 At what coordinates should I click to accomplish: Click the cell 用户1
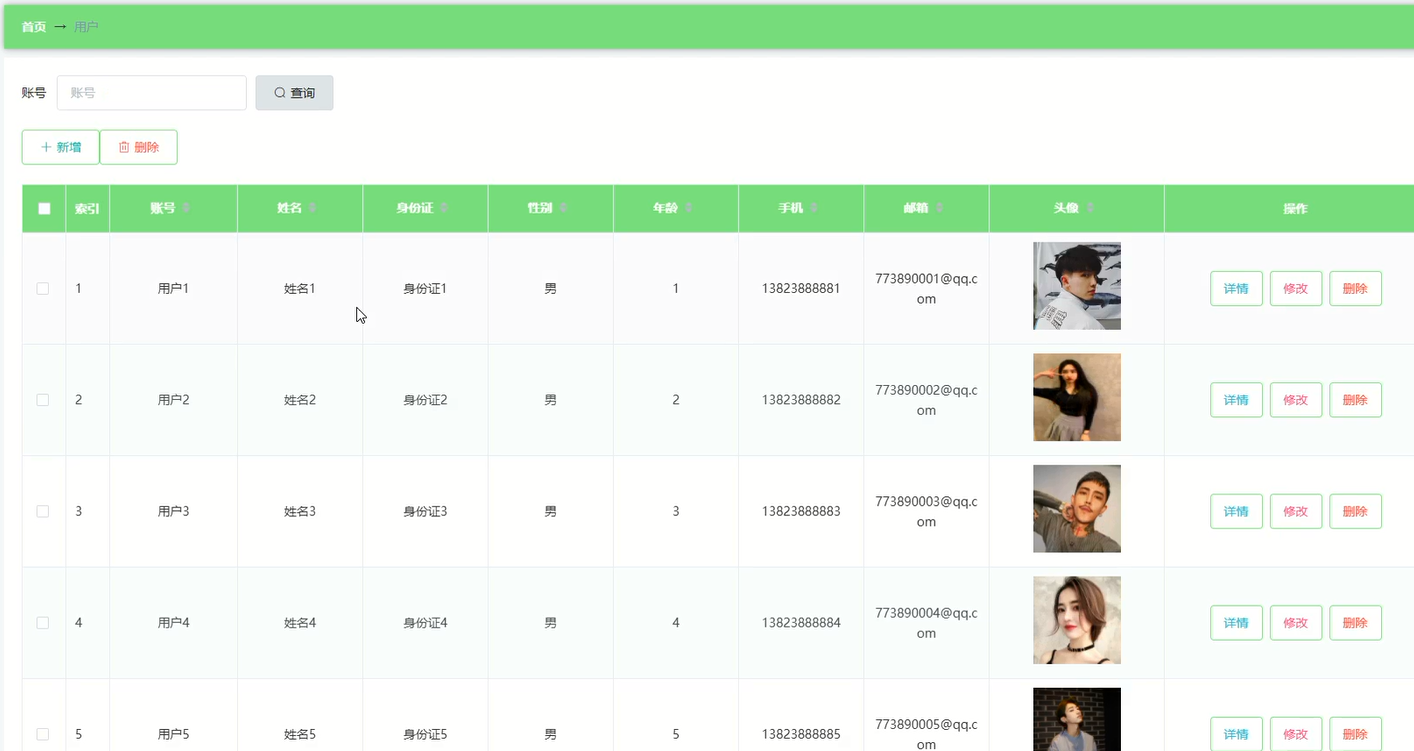[173, 288]
